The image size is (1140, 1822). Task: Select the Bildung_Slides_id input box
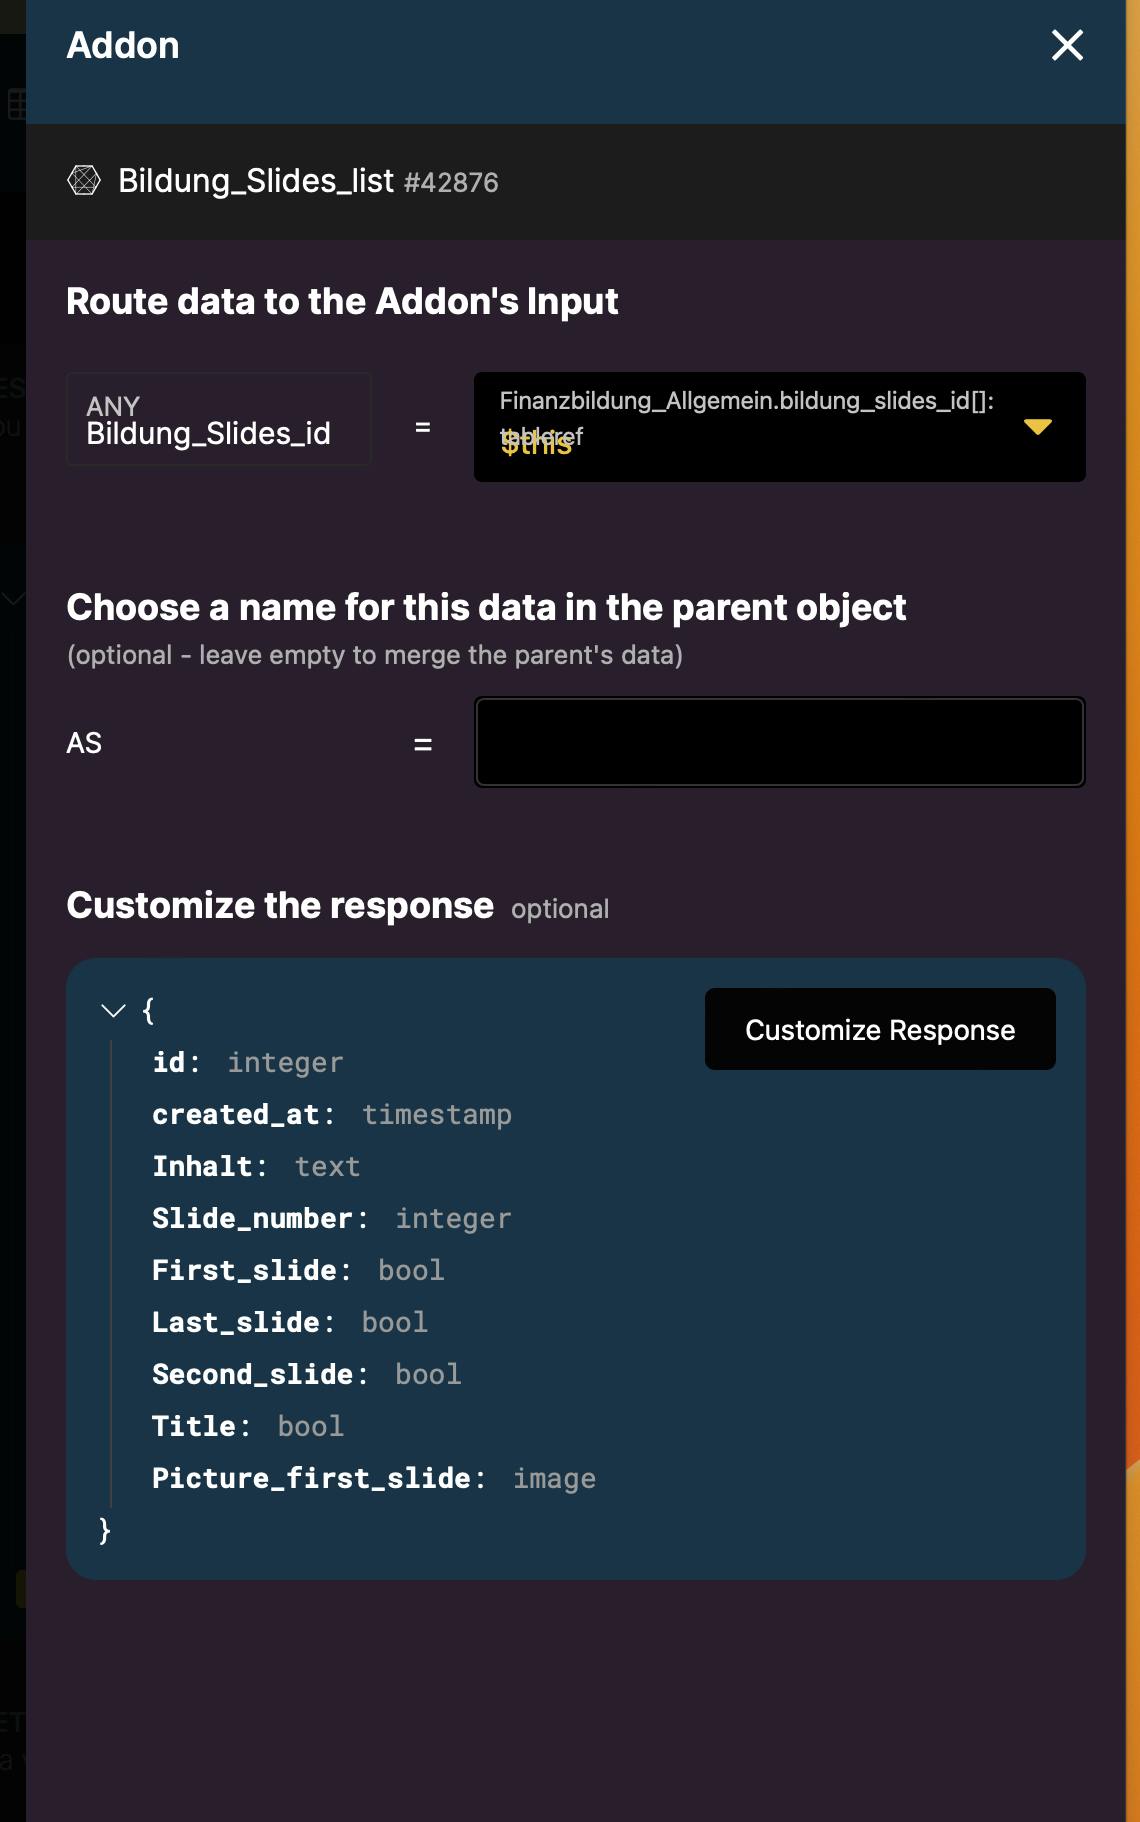pyautogui.click(x=218, y=420)
